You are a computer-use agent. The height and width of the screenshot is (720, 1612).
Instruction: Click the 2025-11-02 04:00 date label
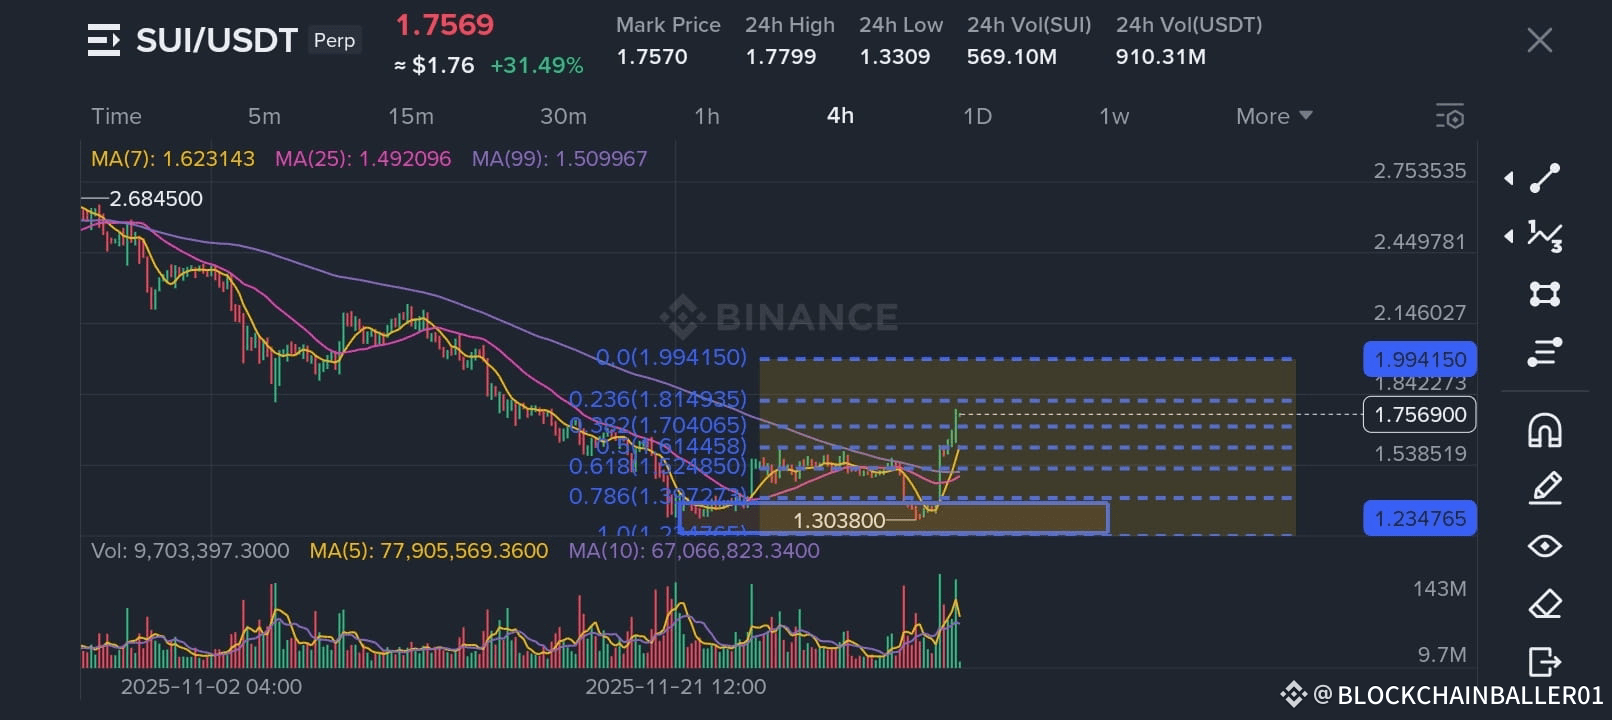pos(211,687)
